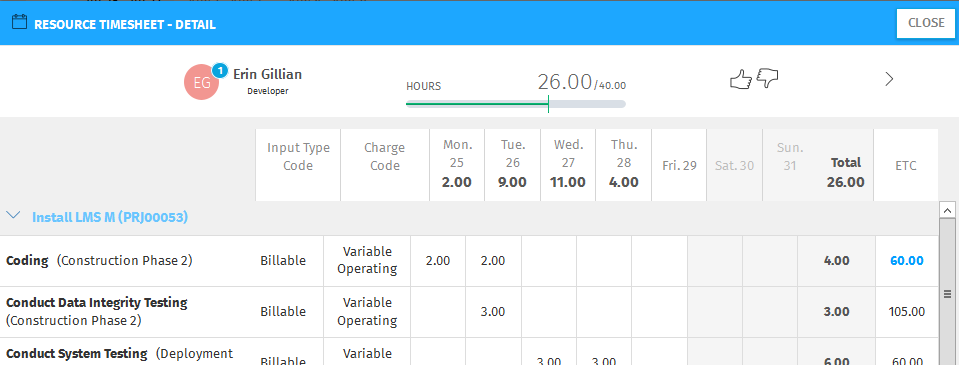Click the Data Integrity Testing total 3.00
Viewport: 959px width, 368px height.
click(x=837, y=312)
